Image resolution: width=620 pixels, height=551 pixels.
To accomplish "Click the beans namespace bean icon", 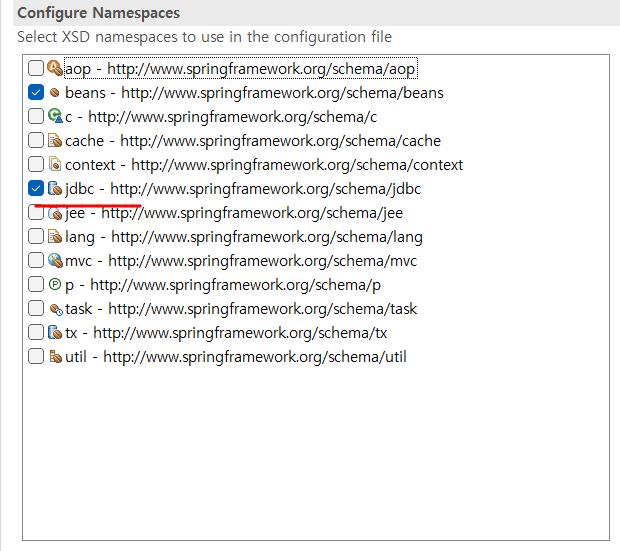I will coord(55,93).
